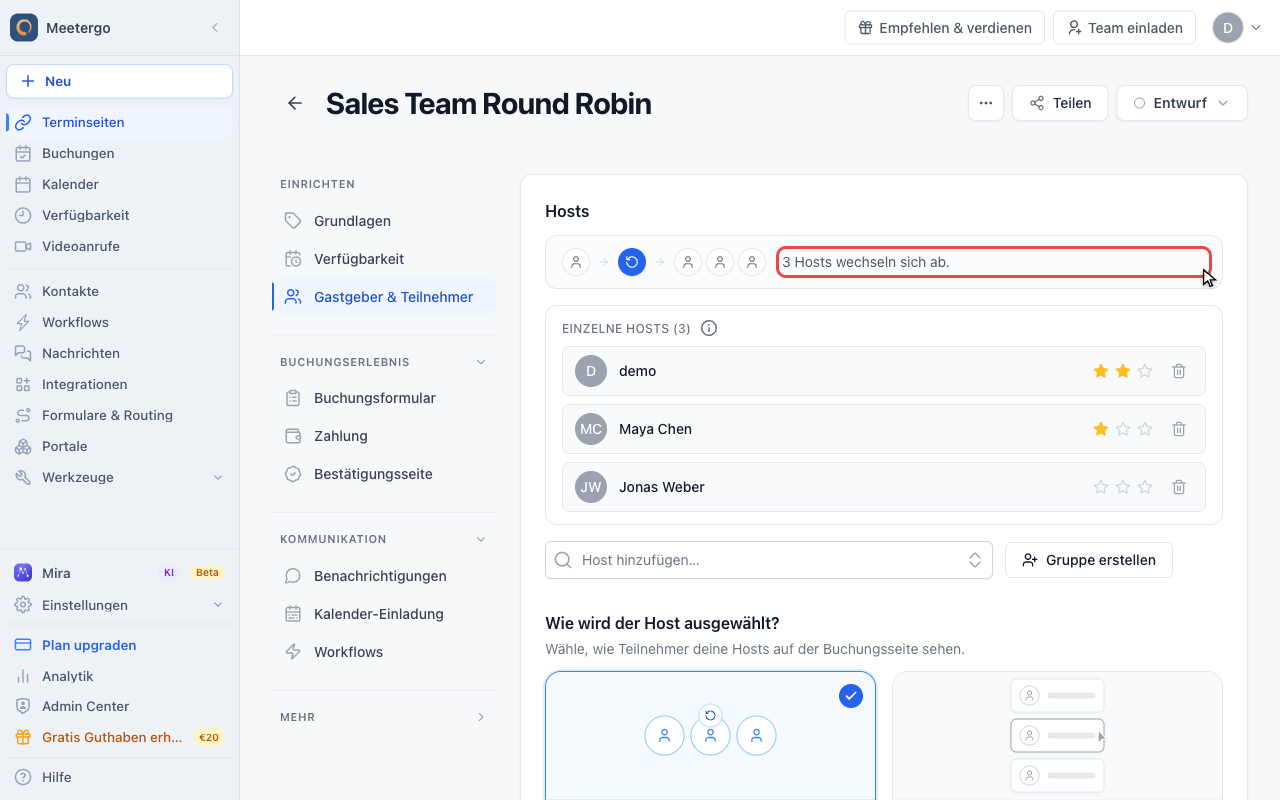Click the info icon next to Einzelne Hosts
This screenshot has height=800, width=1280.
(x=709, y=328)
